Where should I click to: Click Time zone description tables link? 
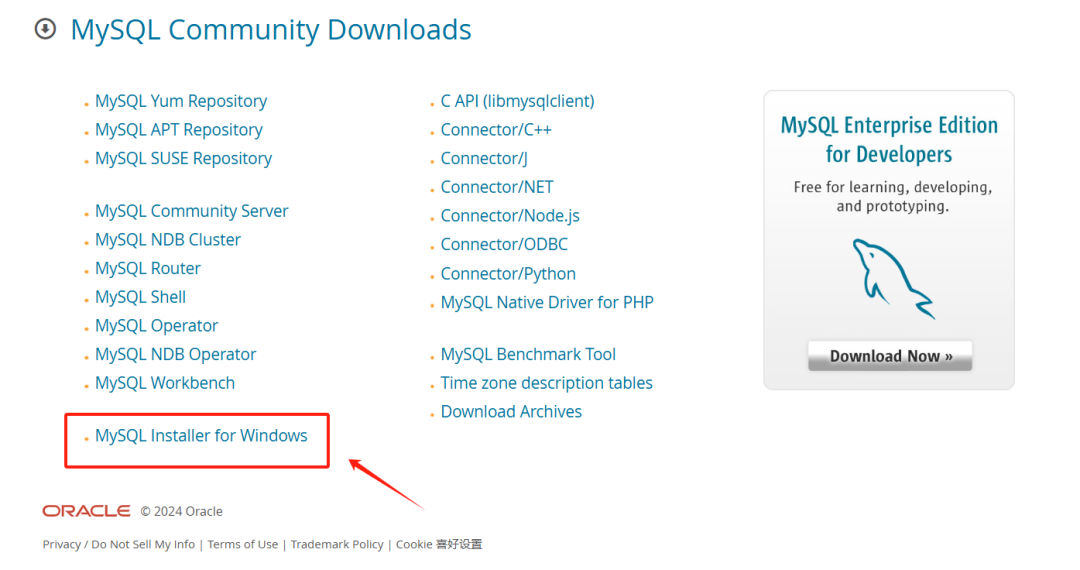click(x=546, y=383)
